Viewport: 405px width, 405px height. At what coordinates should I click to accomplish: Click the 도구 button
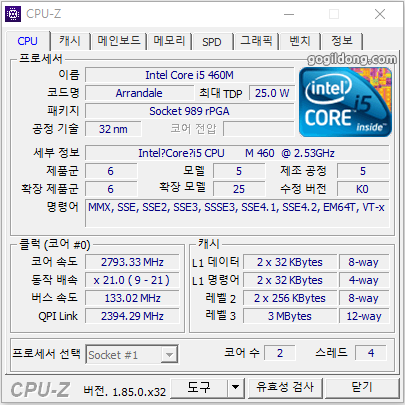pyautogui.click(x=199, y=388)
